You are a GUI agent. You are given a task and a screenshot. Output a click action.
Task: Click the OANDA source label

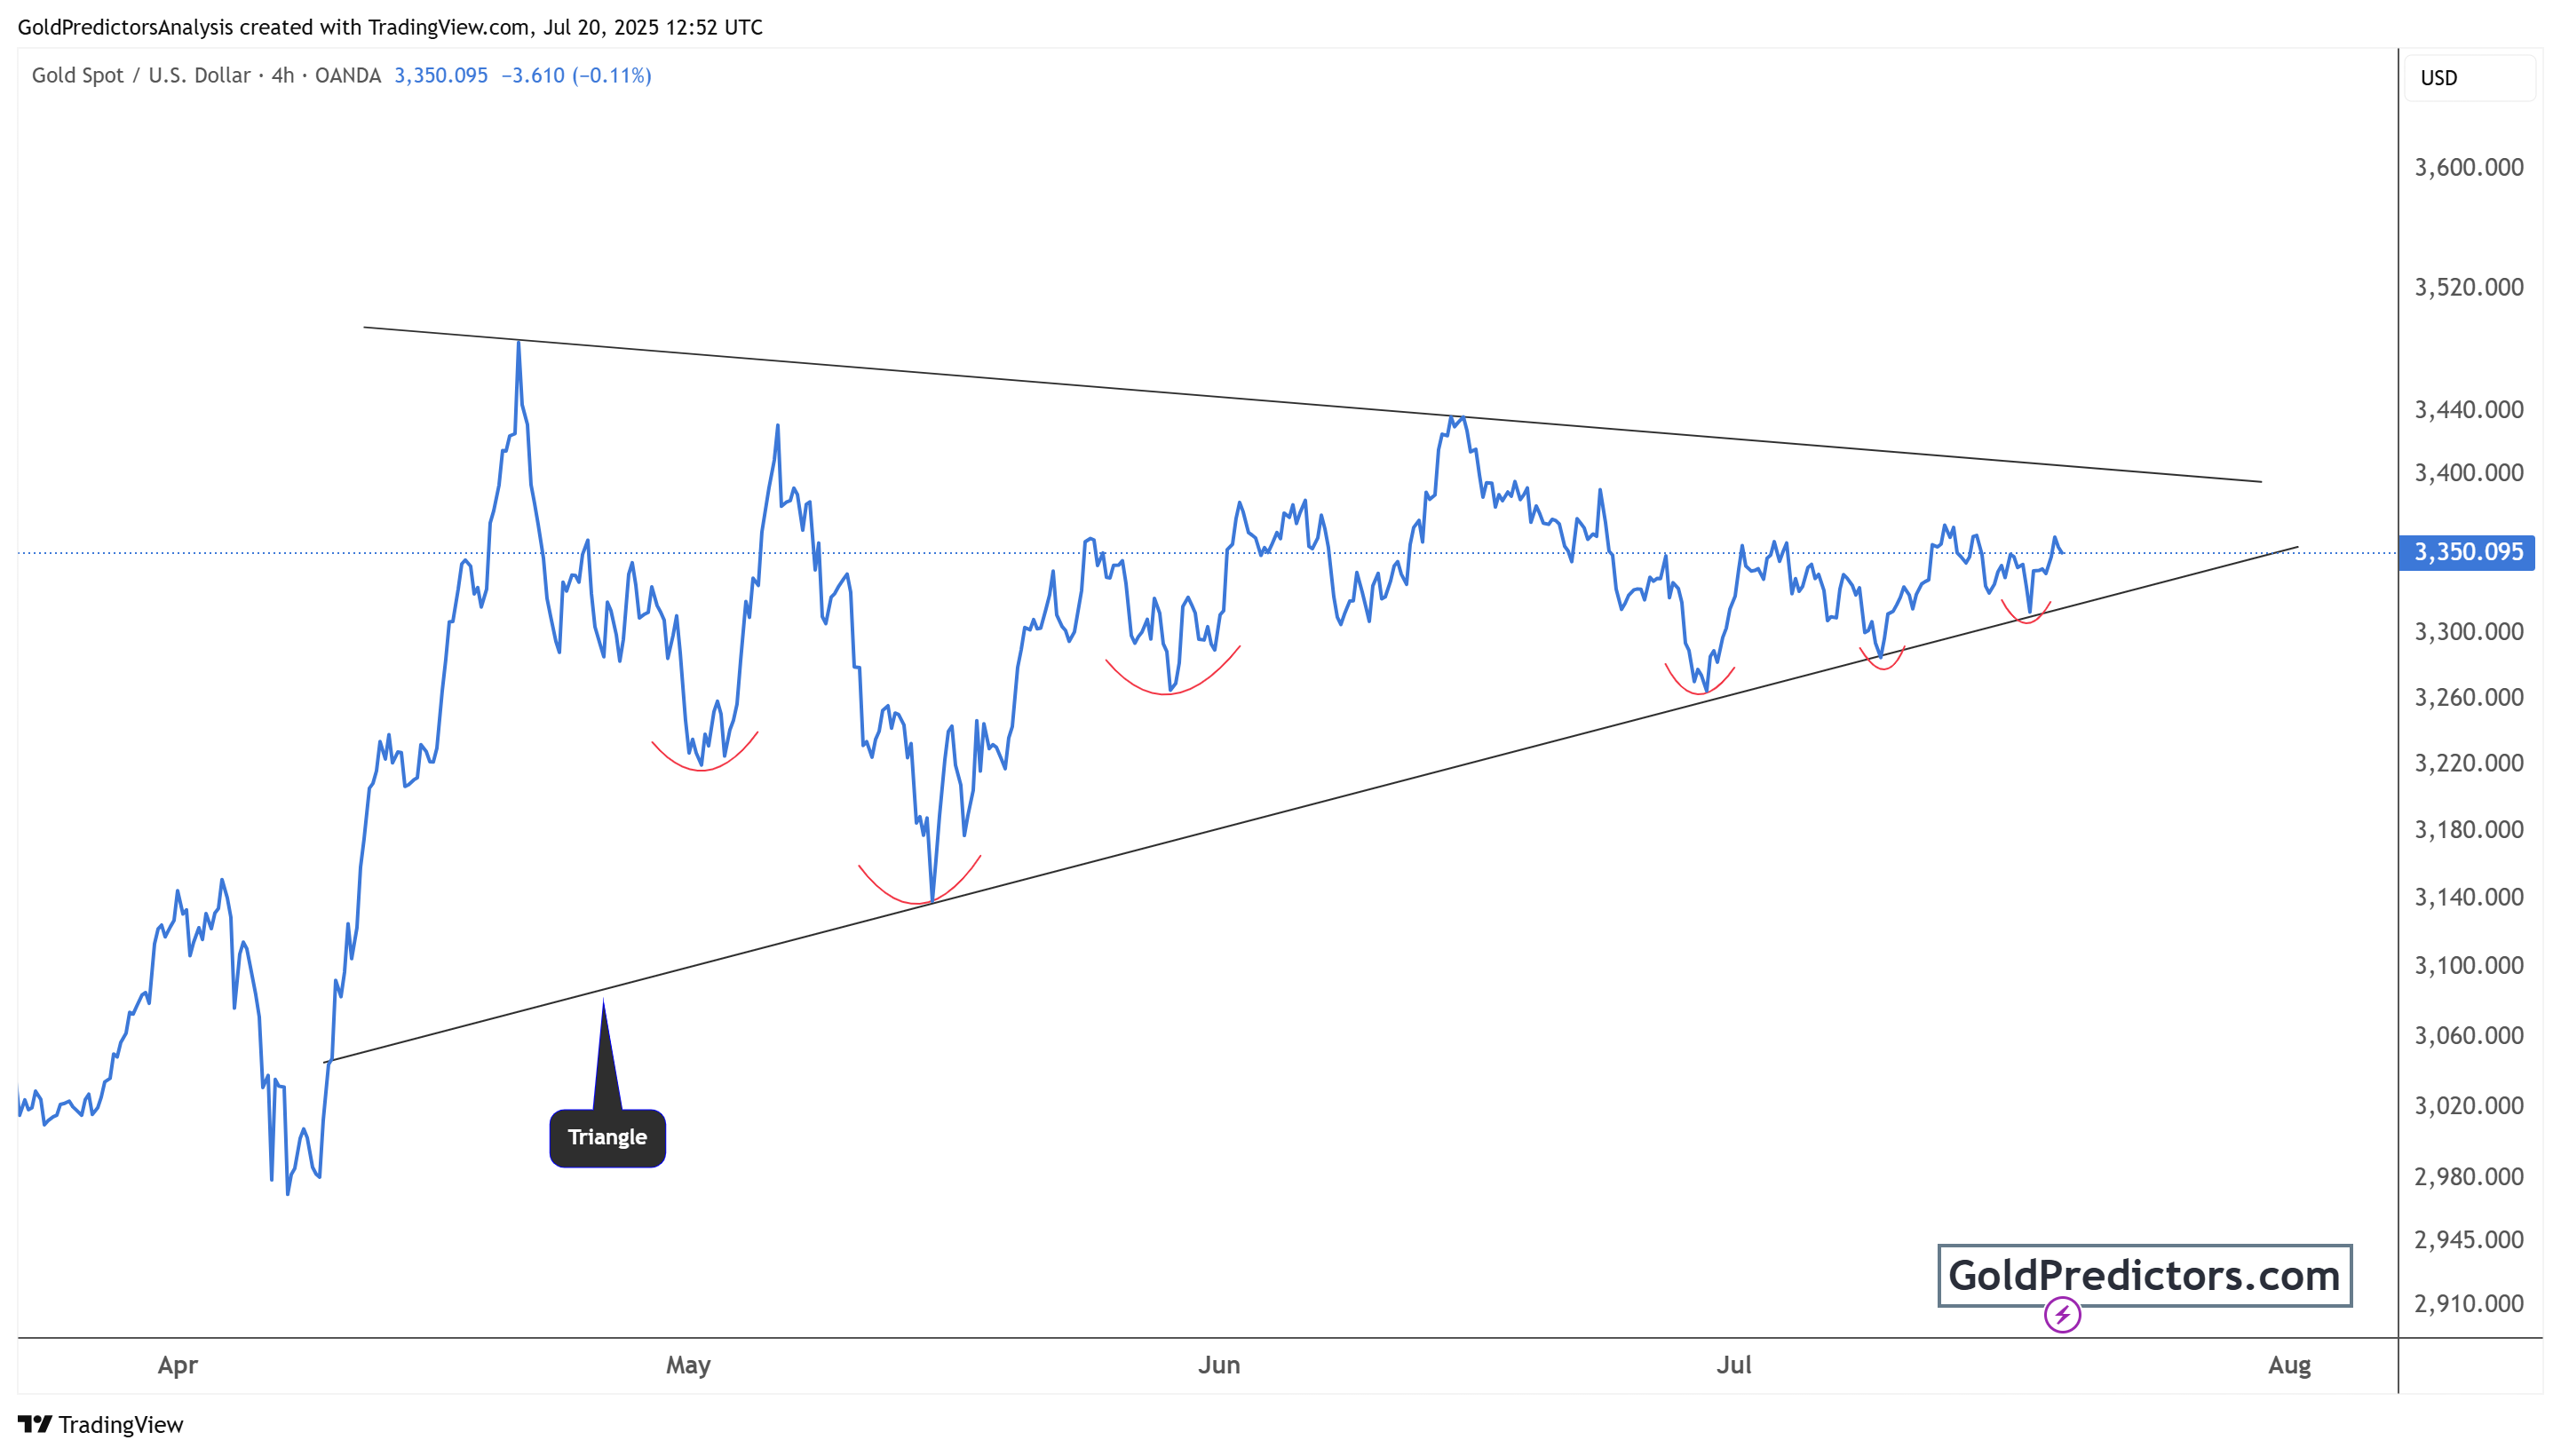click(347, 76)
